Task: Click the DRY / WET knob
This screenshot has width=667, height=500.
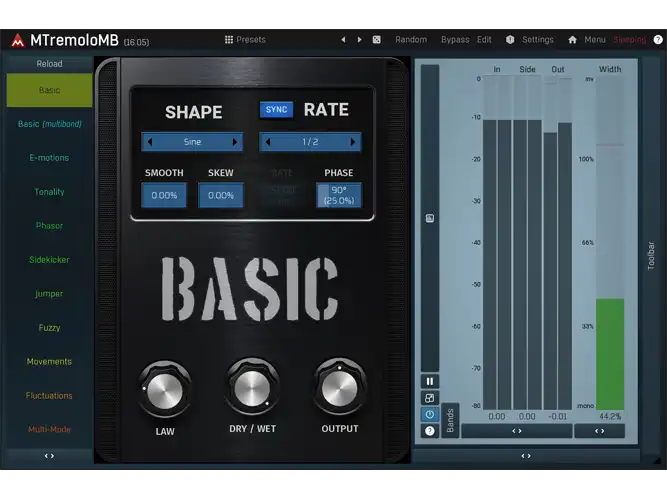Action: point(252,388)
